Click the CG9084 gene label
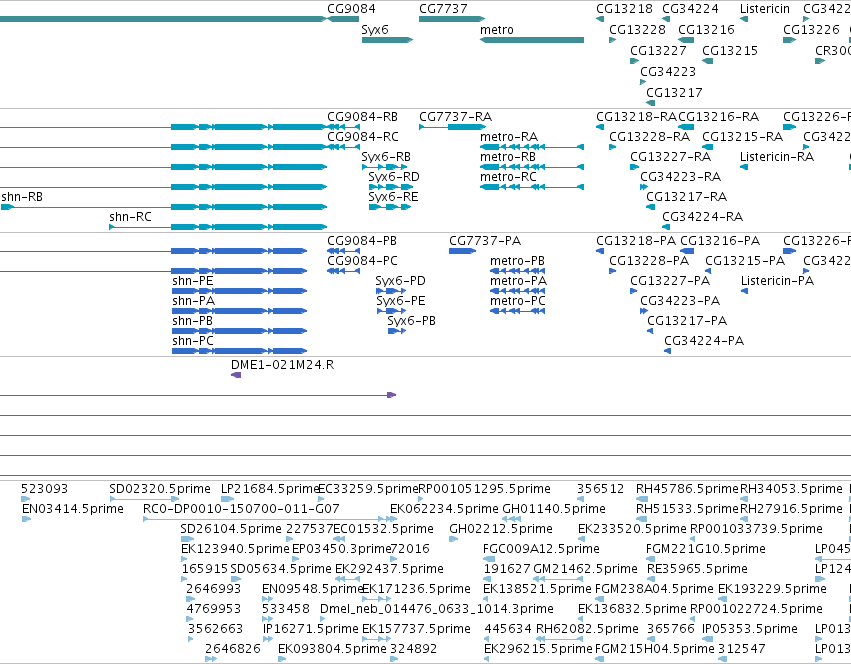Image resolution: width=851 pixels, height=664 pixels. [351, 9]
